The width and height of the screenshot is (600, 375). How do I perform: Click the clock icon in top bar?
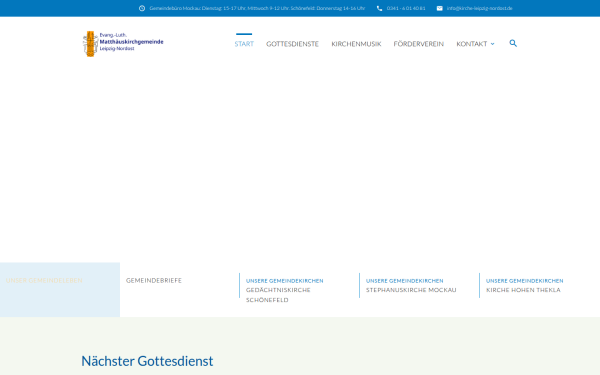(x=142, y=8)
